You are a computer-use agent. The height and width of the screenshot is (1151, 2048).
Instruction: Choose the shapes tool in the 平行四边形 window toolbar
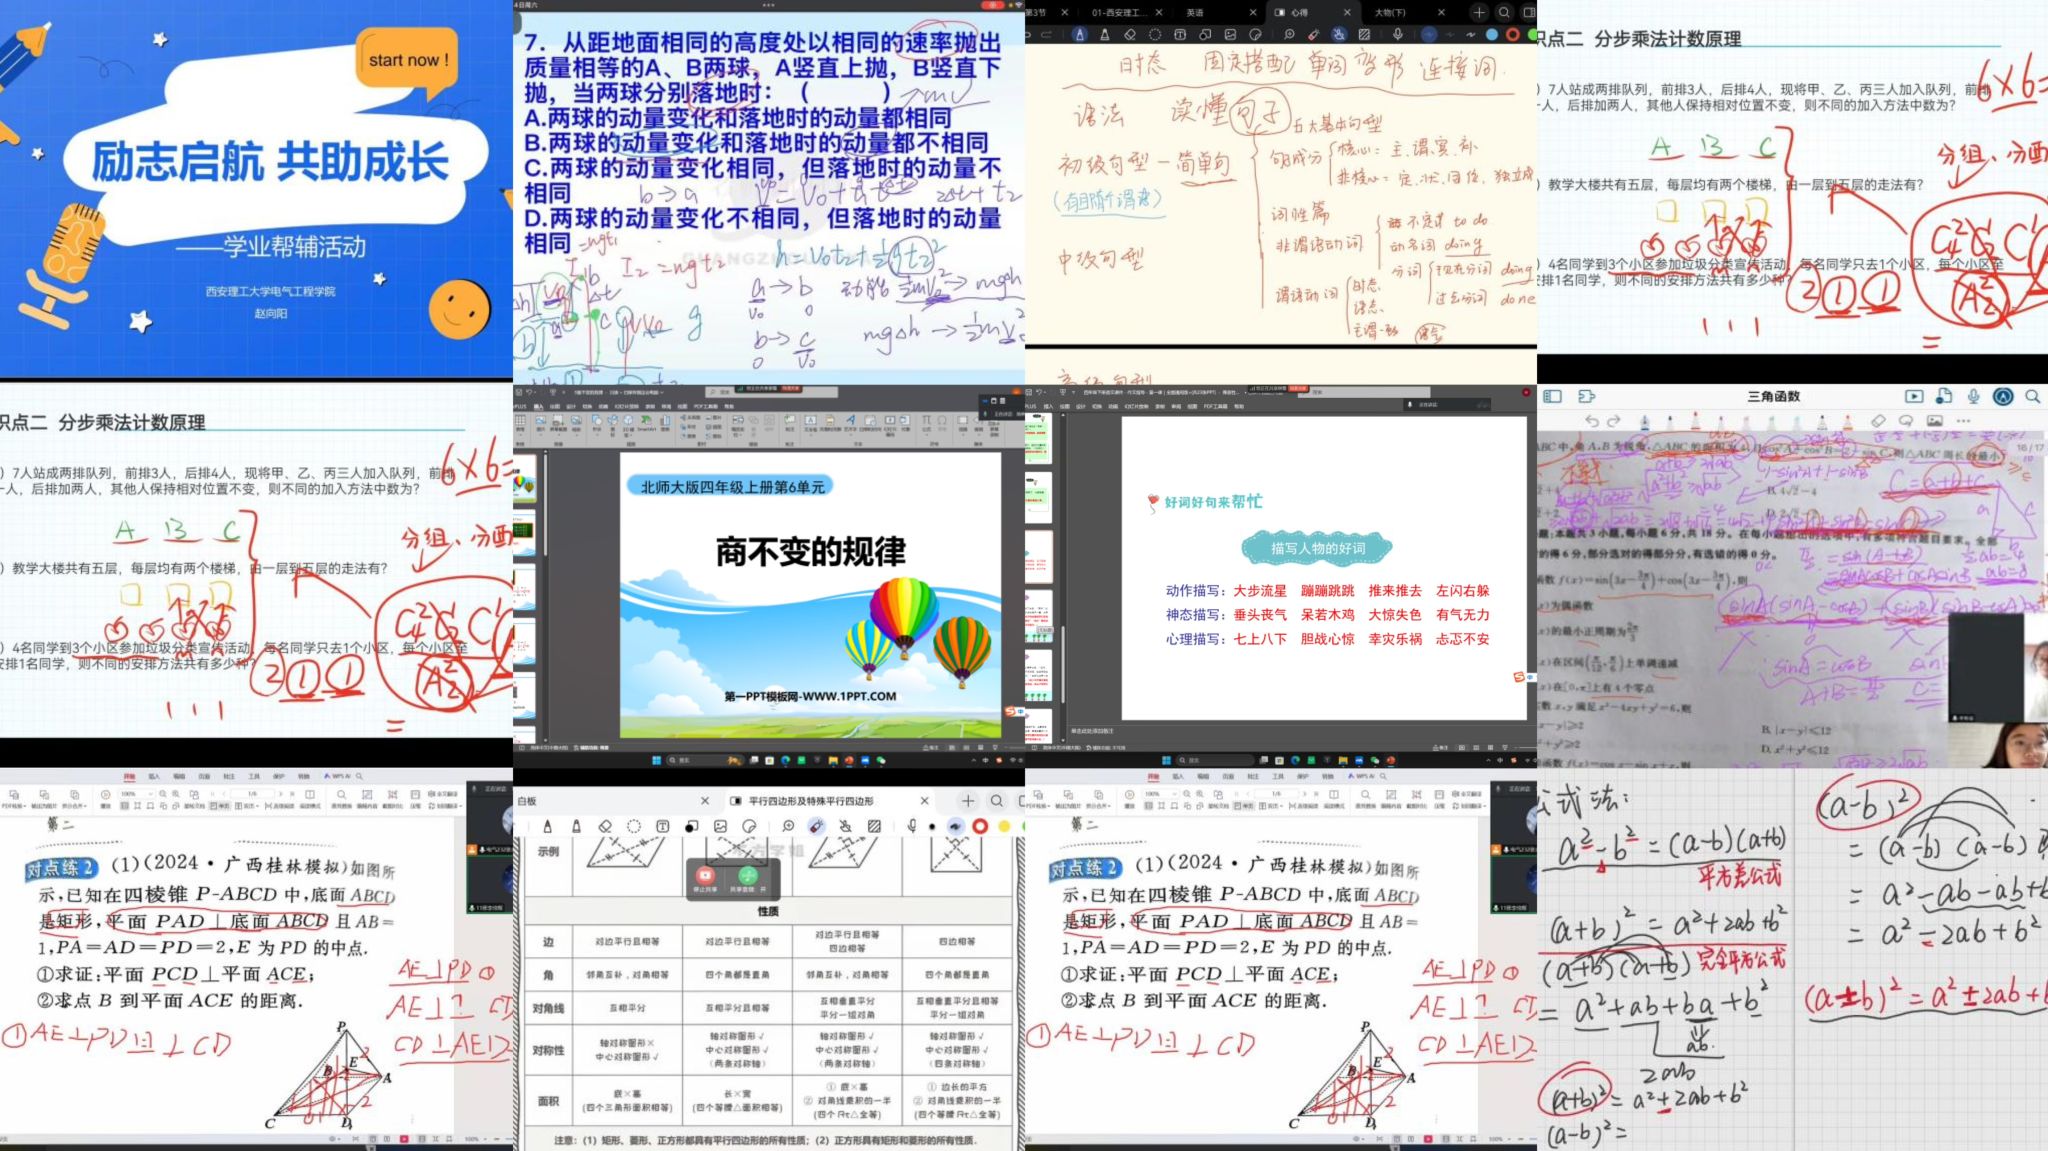[691, 826]
